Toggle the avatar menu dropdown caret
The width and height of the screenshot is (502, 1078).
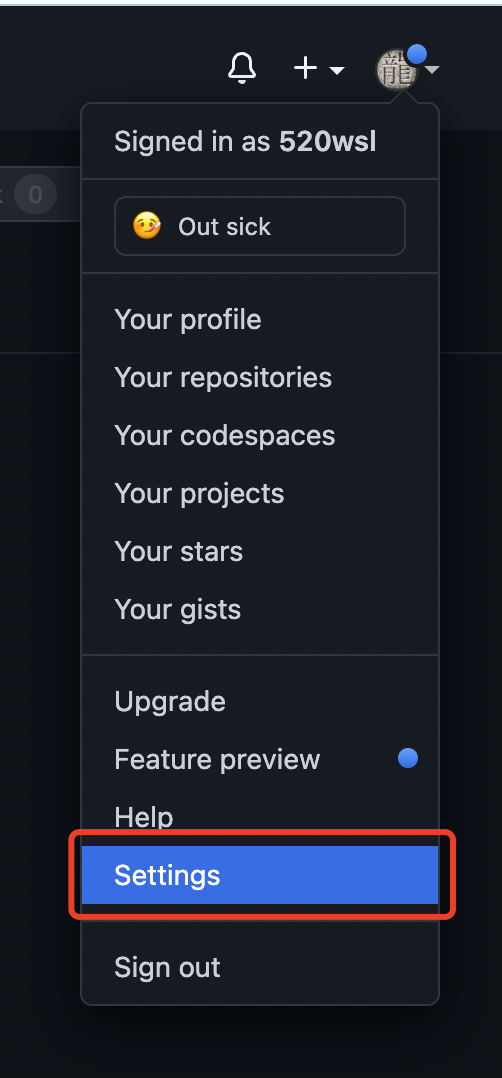click(432, 69)
